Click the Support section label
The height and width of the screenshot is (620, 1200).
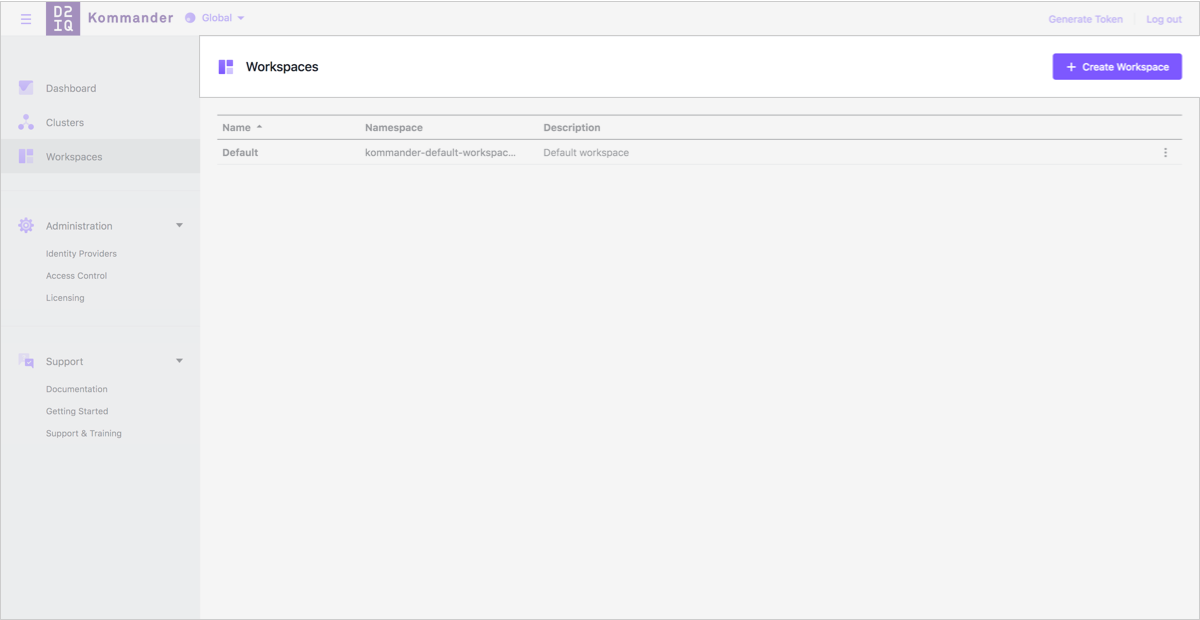pyautogui.click(x=64, y=362)
